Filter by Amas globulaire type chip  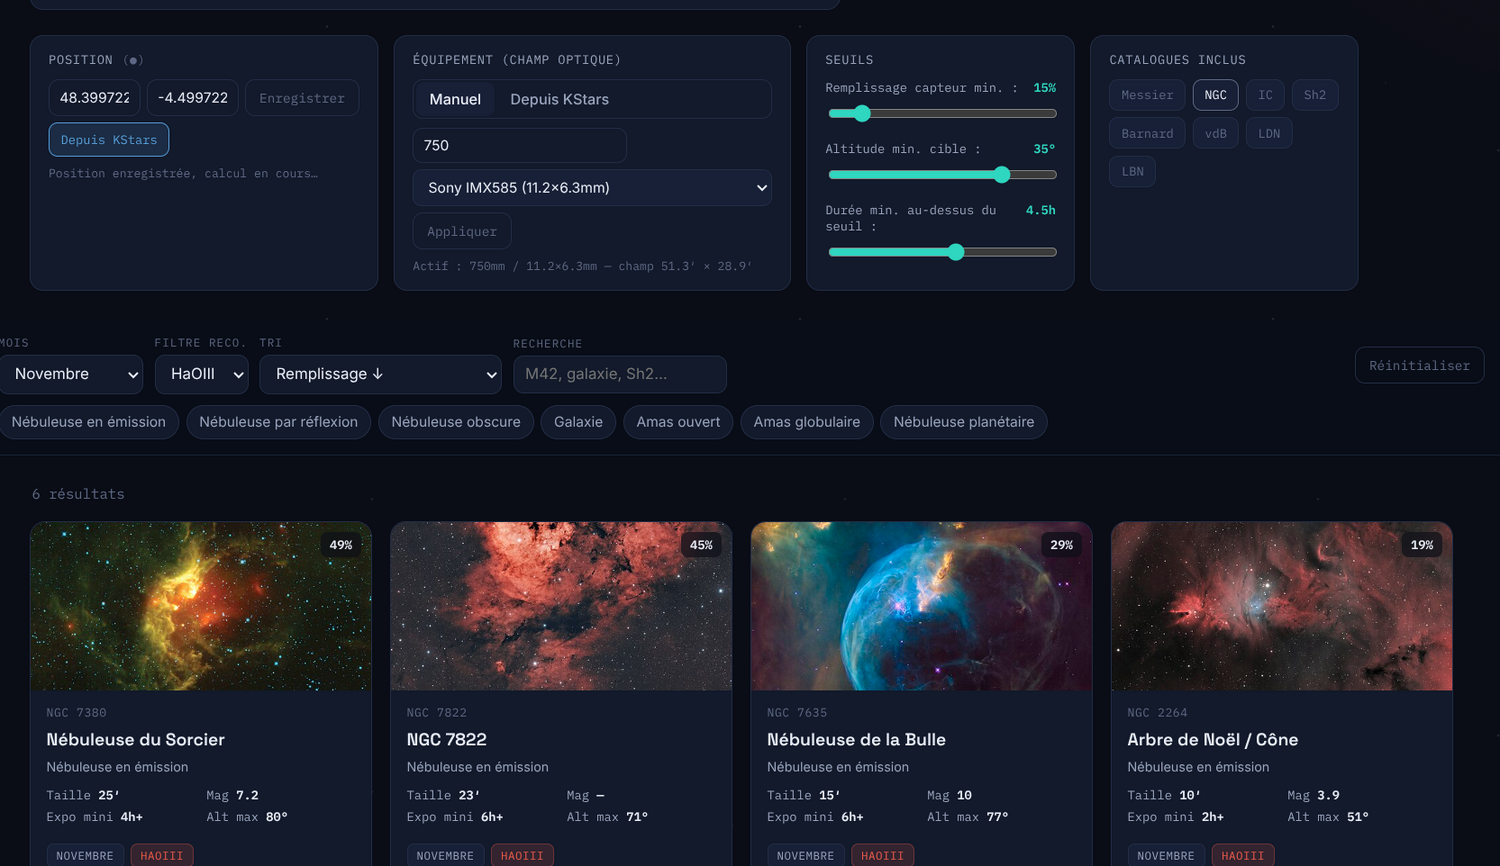807,422
